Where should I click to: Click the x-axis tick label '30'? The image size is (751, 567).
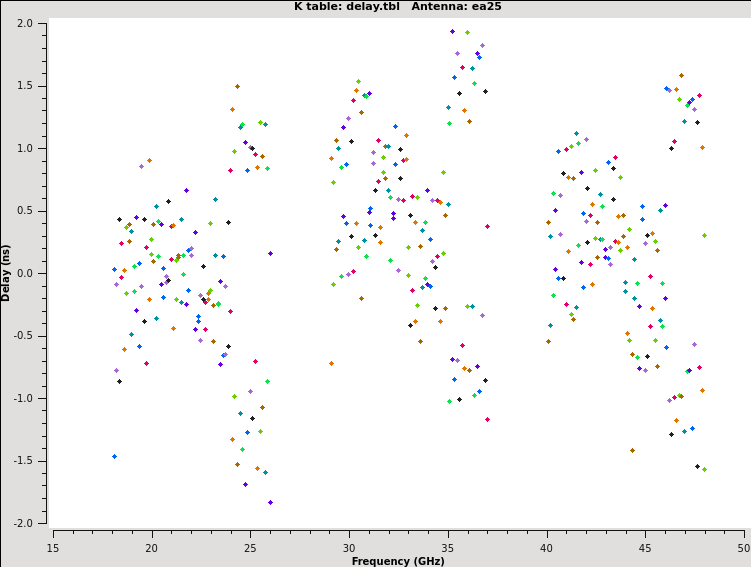click(x=349, y=547)
